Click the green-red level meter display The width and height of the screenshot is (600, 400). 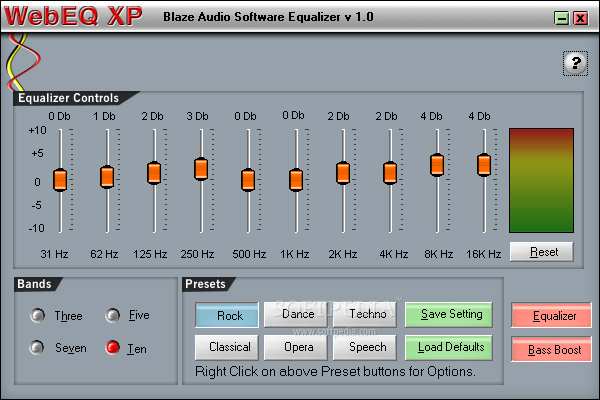tap(541, 180)
